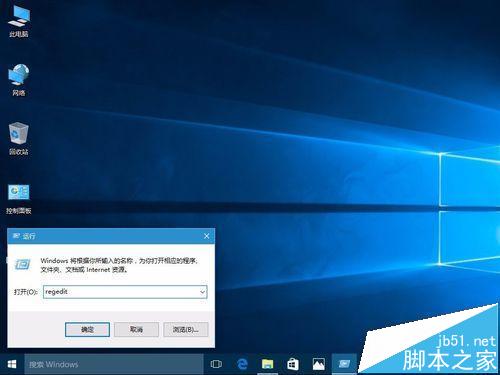
Task: Select the Network desktop icon
Action: (19, 80)
